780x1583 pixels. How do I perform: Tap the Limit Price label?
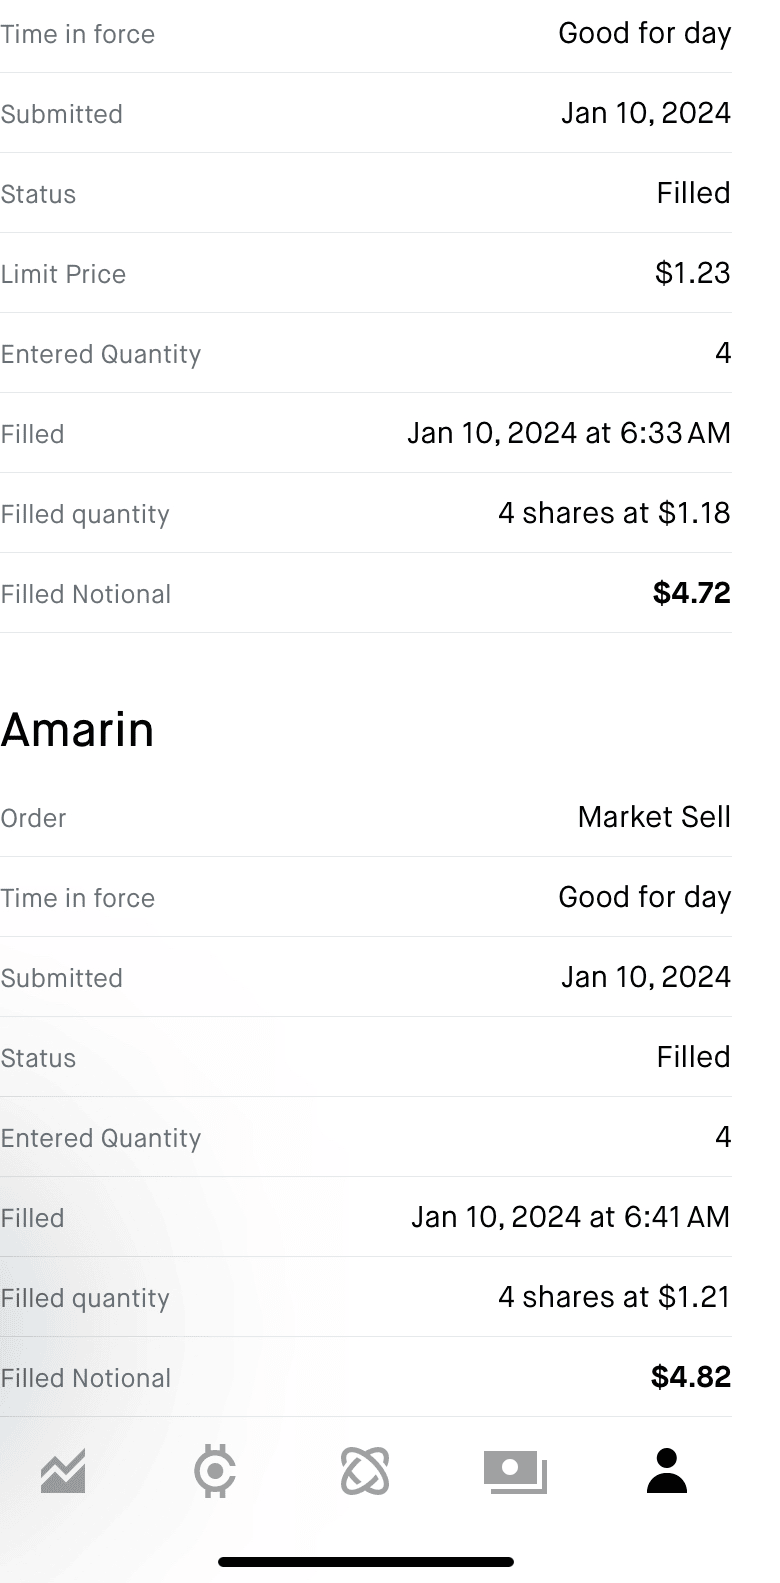63,274
